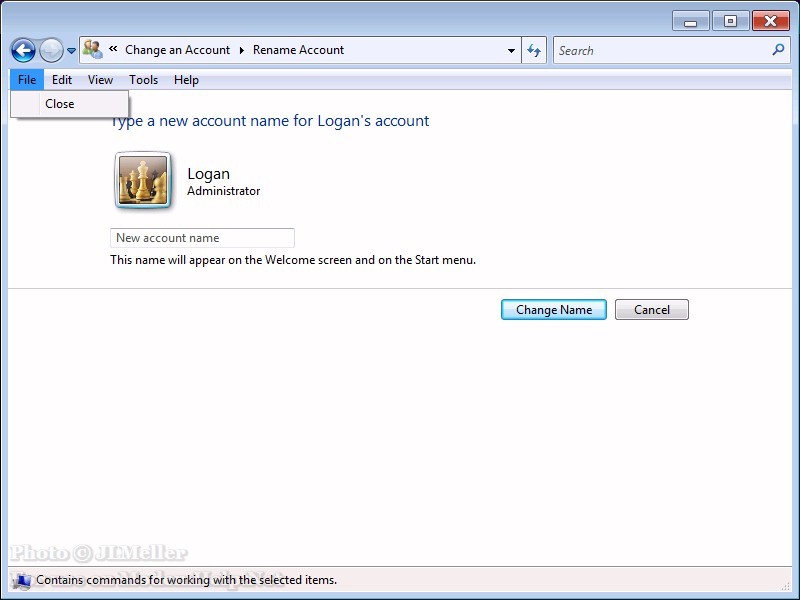Click Logan's chess account picture
Viewport: 800px width, 600px height.
click(143, 180)
